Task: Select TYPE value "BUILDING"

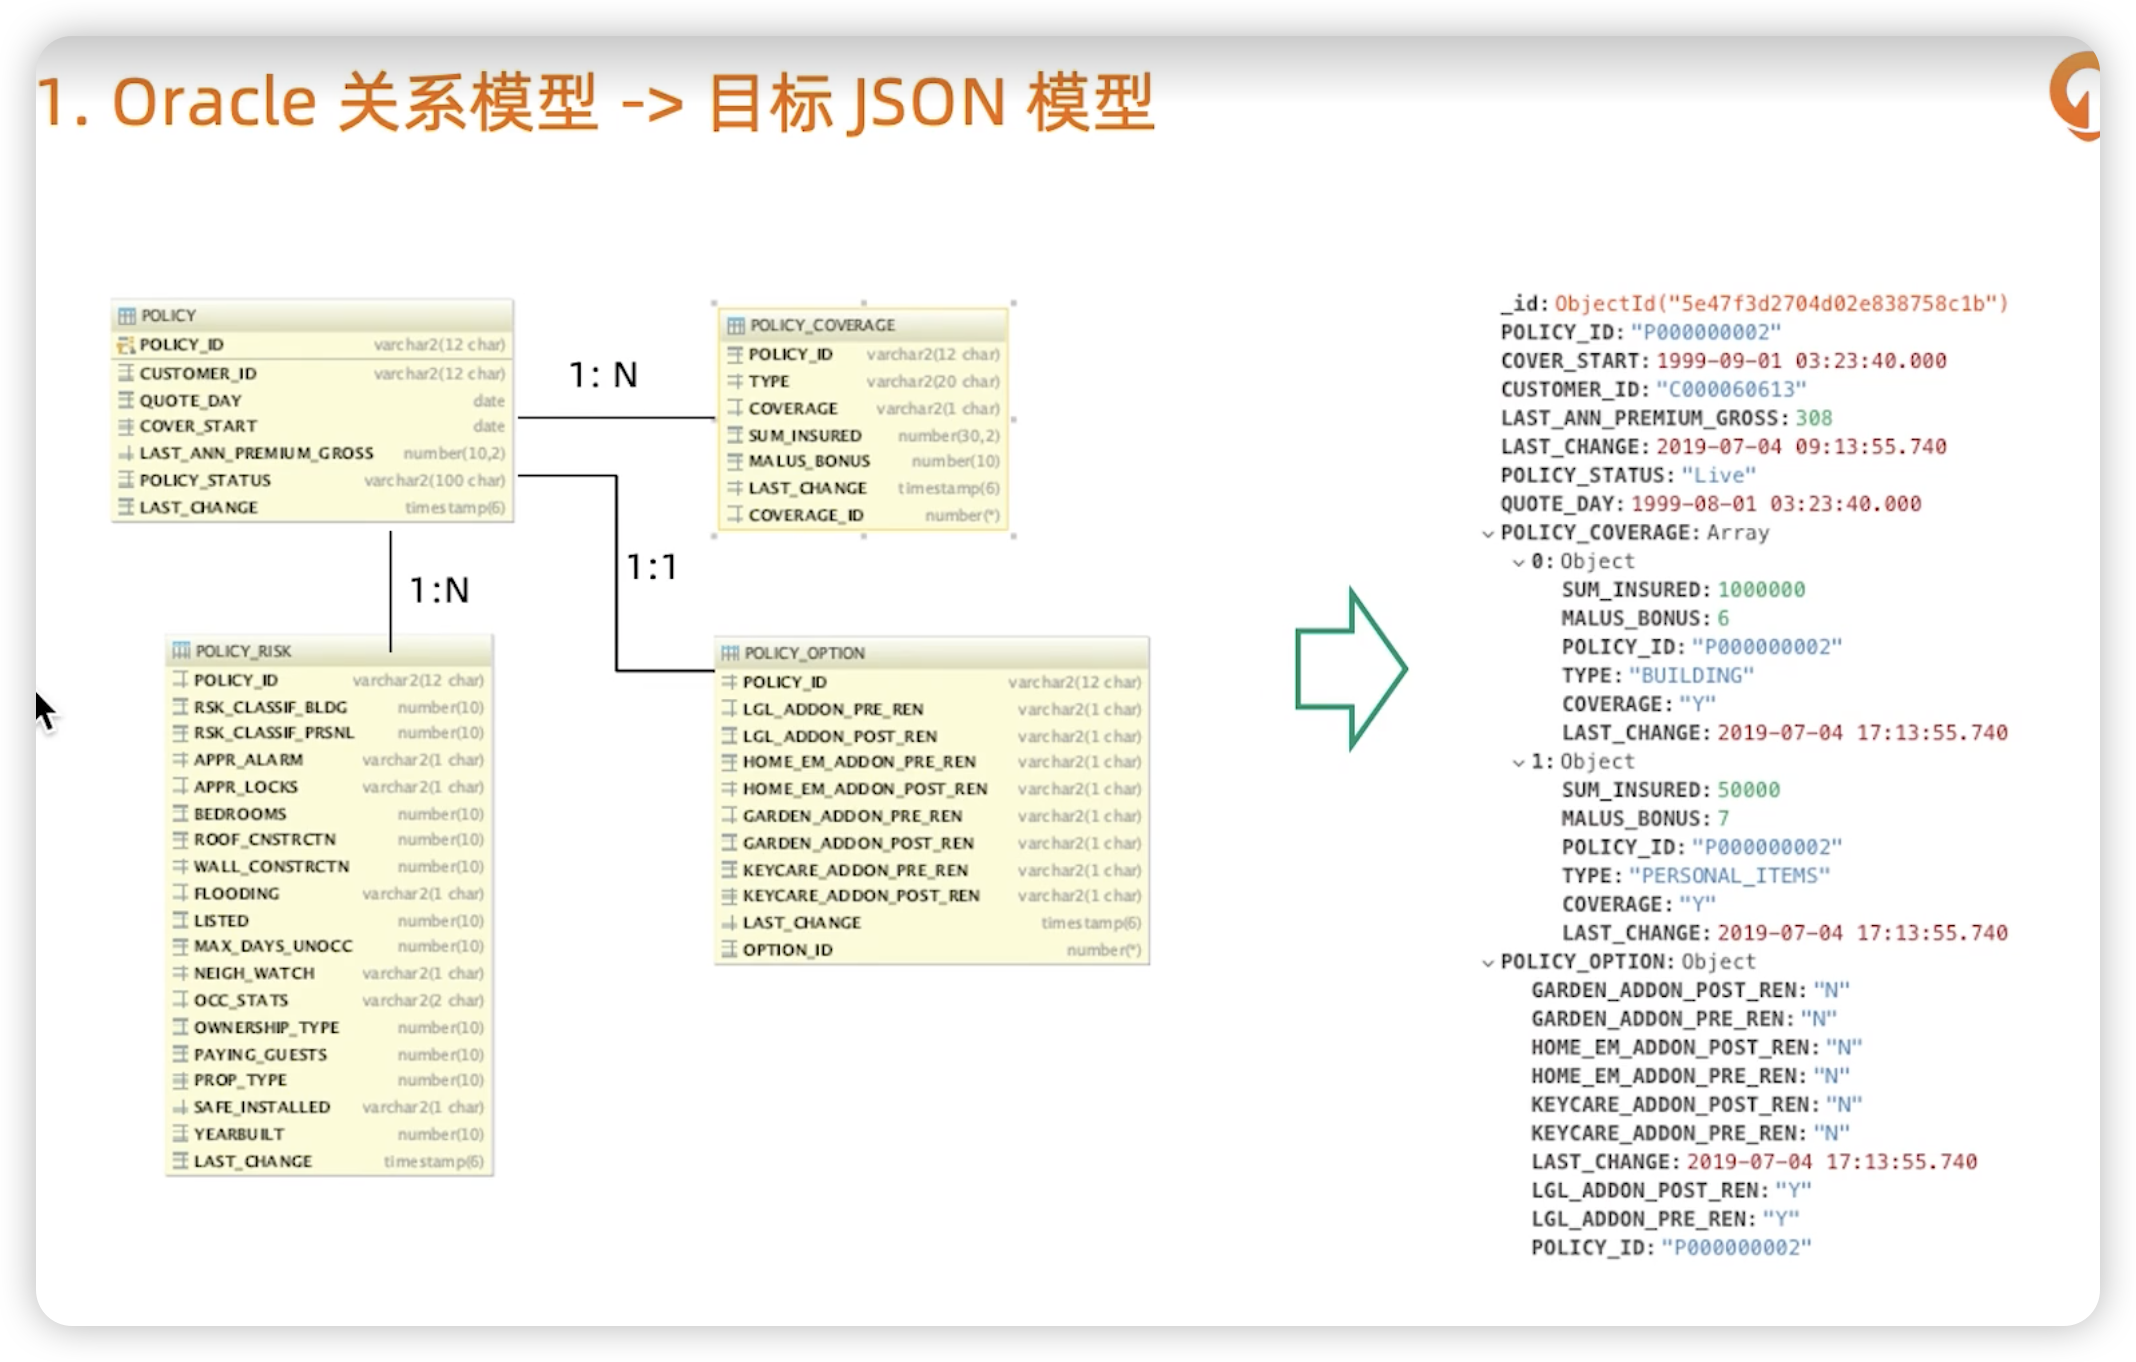Action: 1691,676
